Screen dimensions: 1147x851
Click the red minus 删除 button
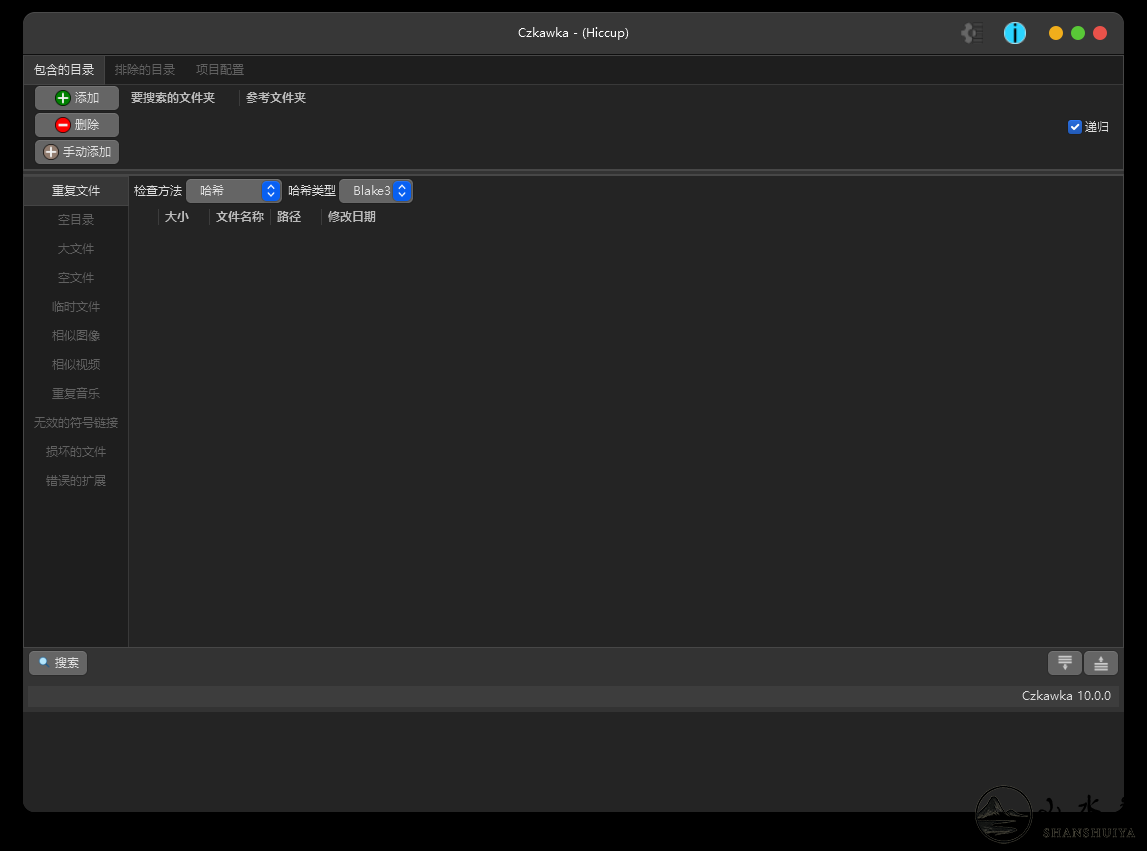[77, 125]
